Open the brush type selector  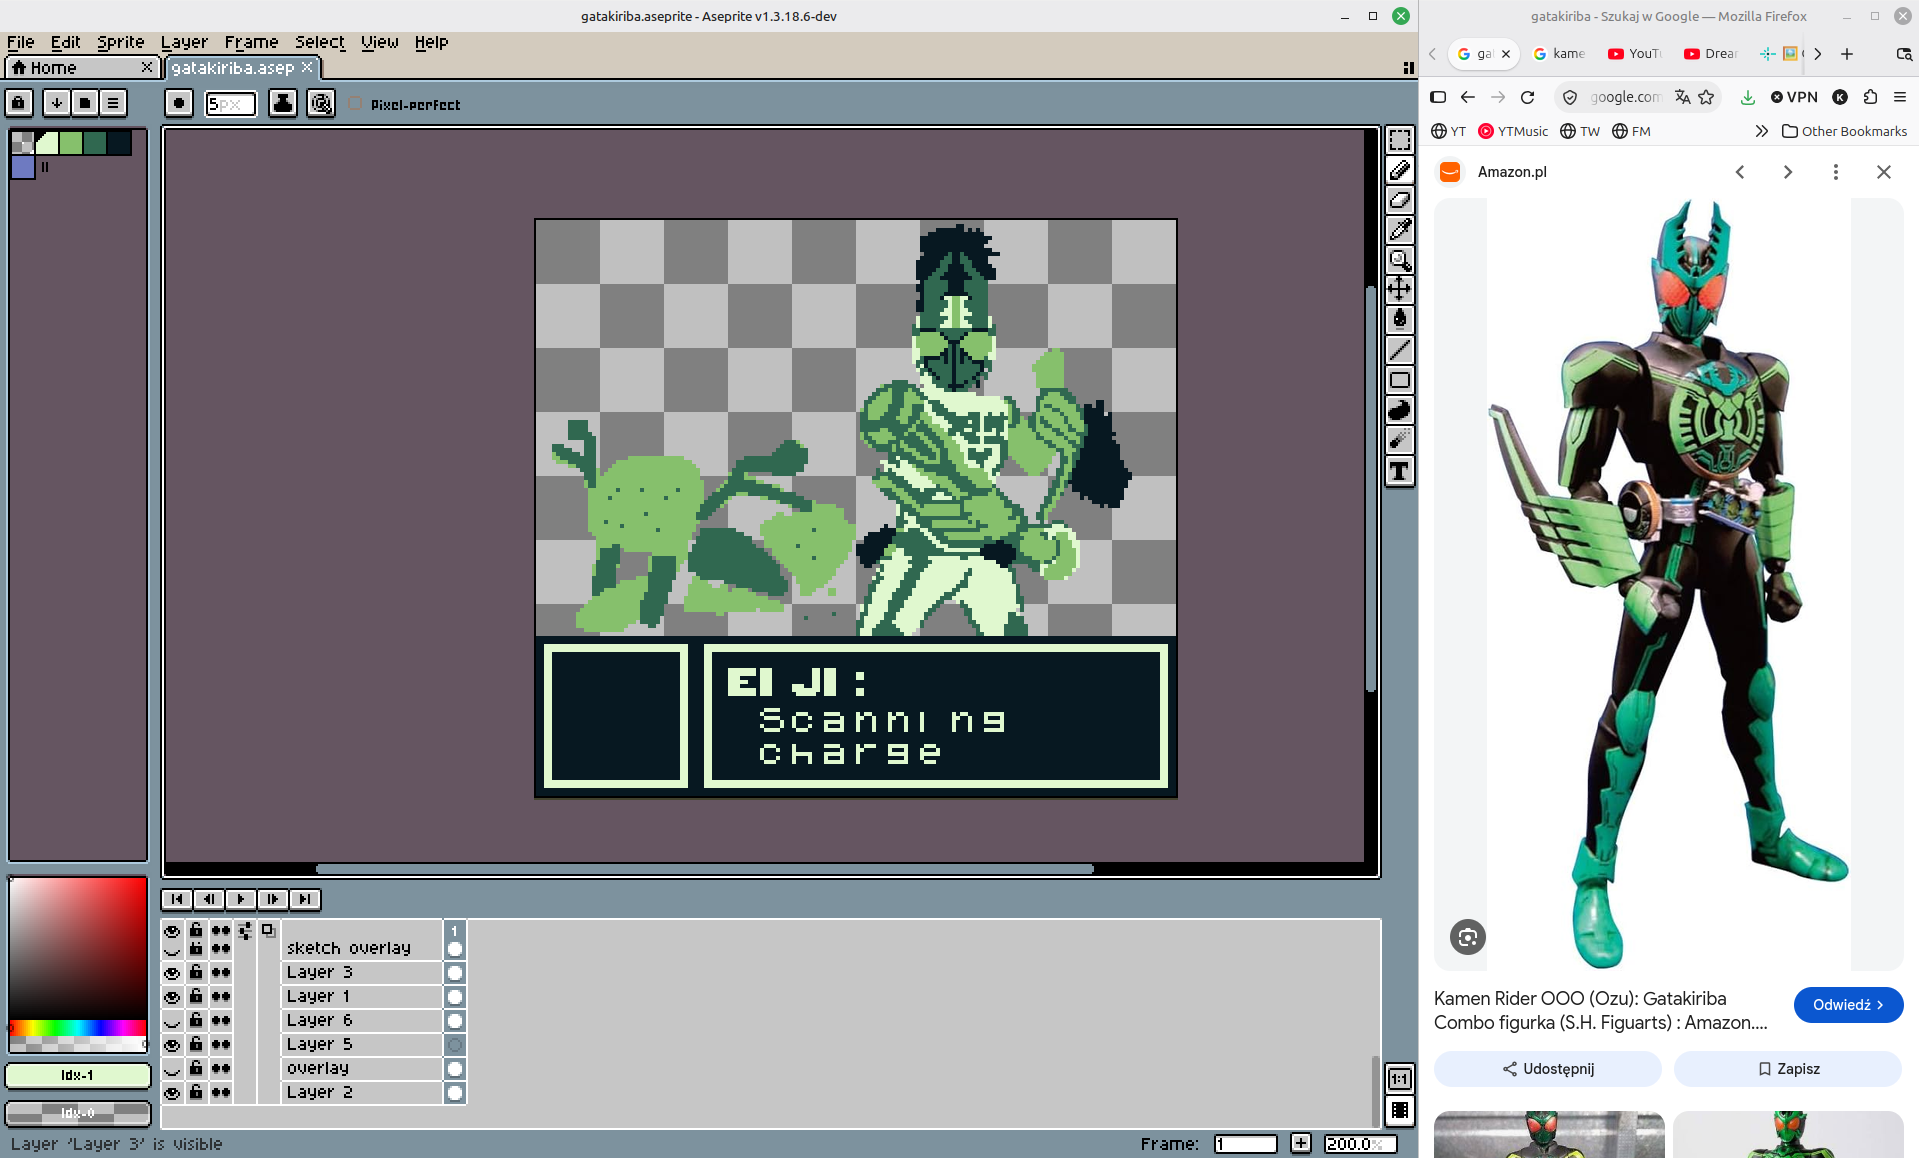179,103
